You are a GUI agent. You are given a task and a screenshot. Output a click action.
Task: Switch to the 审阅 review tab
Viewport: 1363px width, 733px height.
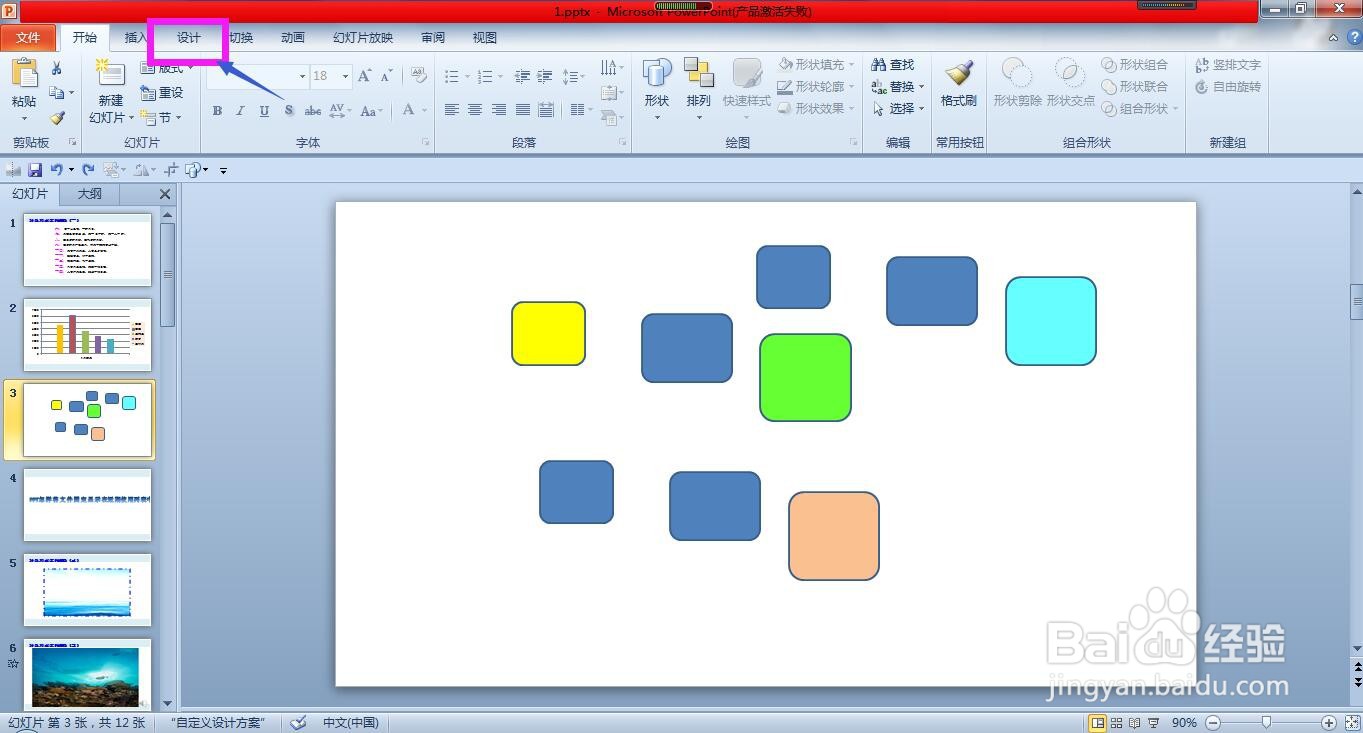[x=433, y=38]
